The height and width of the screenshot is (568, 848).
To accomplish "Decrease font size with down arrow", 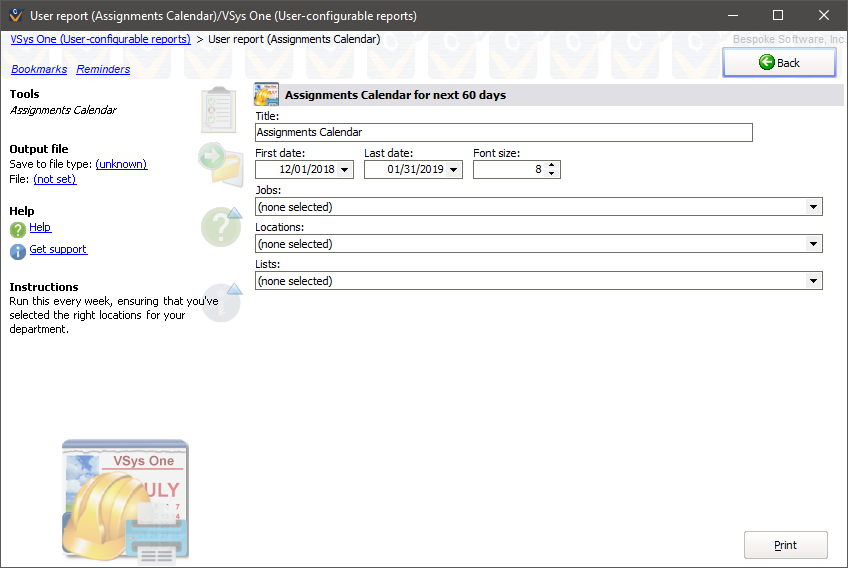I will [553, 174].
